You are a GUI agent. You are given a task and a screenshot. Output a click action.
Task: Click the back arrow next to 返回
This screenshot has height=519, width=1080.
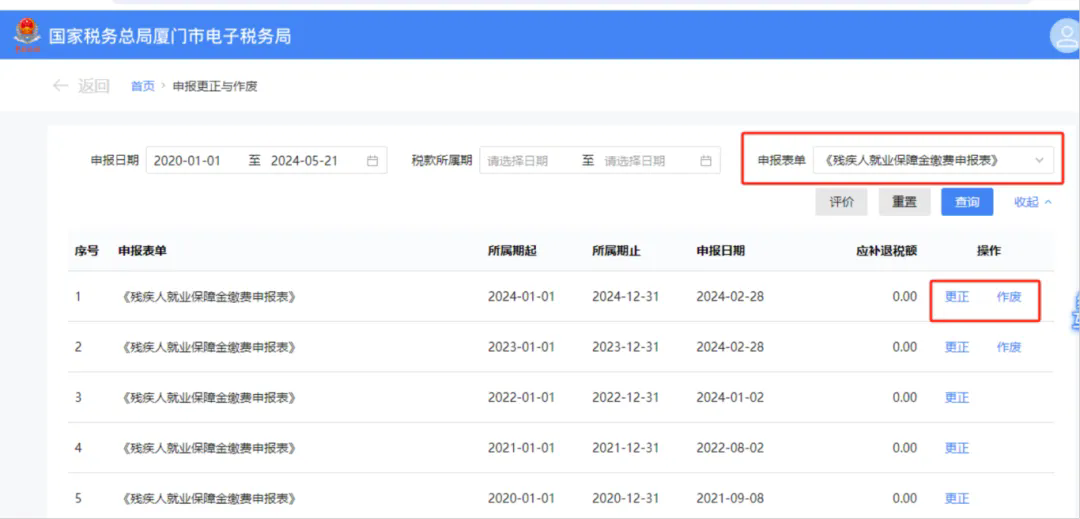pyautogui.click(x=61, y=86)
